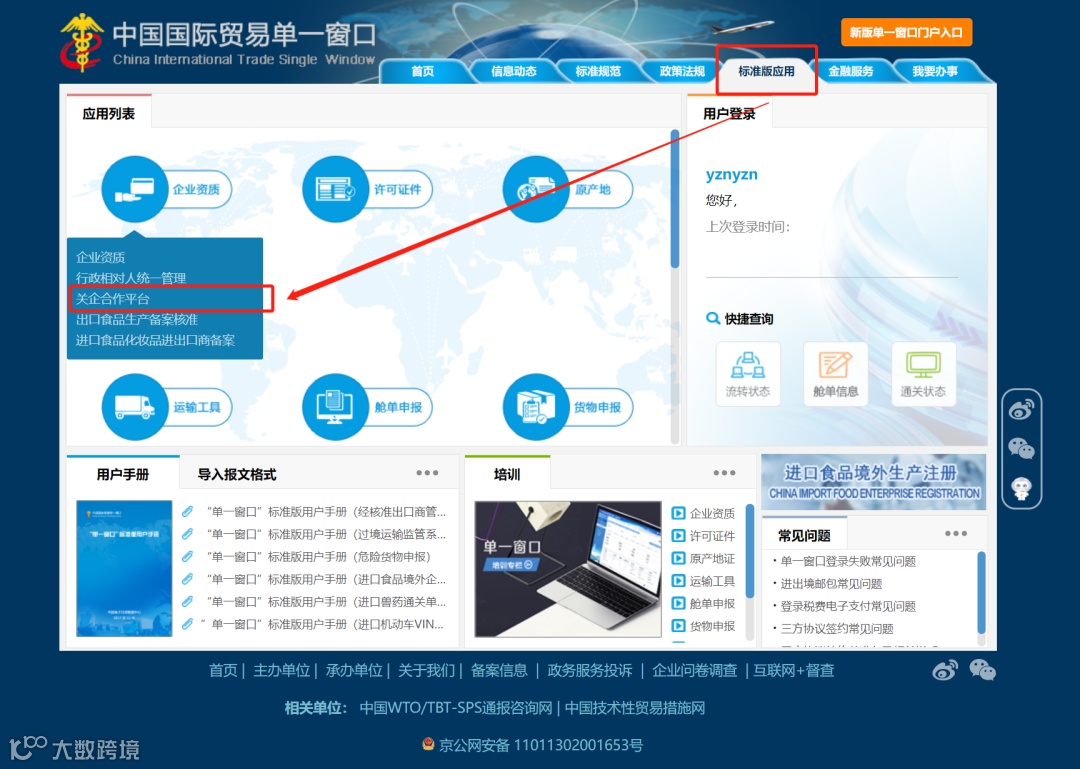This screenshot has height=769, width=1080.
Task: Switch to the 标准规范 navigation tab
Action: pos(598,71)
